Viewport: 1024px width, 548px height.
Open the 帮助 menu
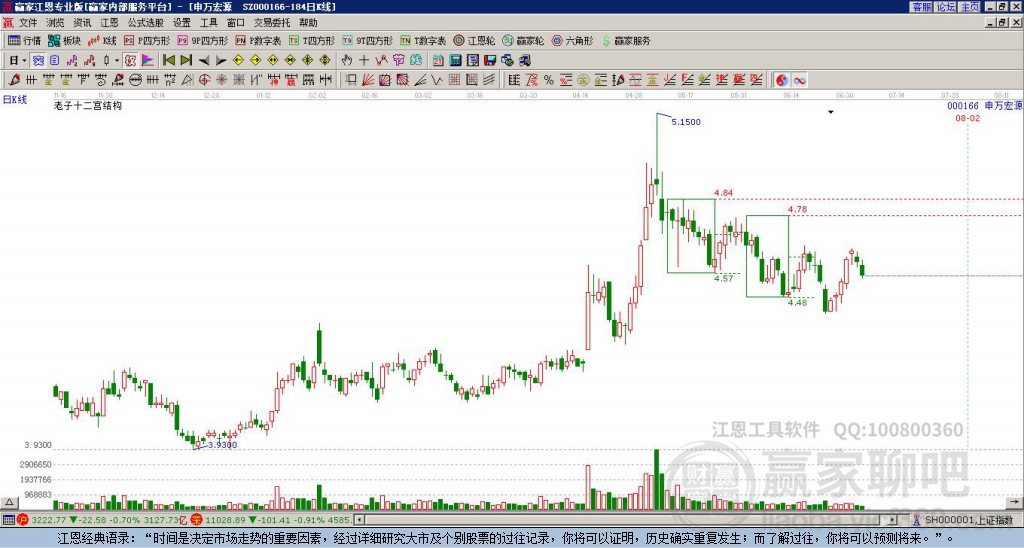[x=308, y=23]
